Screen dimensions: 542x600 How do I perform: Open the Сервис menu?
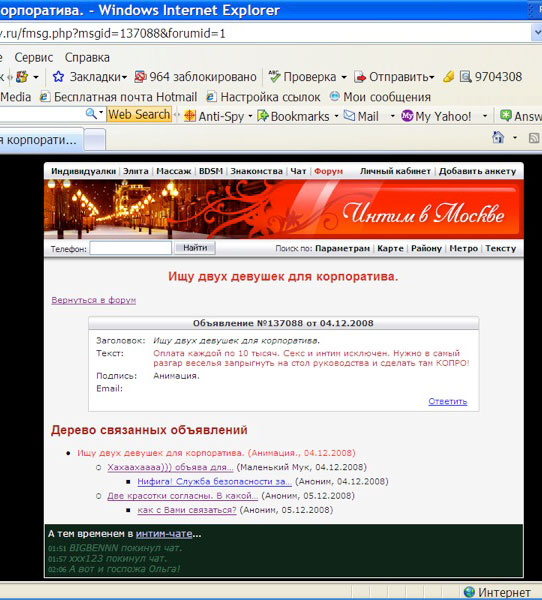(34, 57)
